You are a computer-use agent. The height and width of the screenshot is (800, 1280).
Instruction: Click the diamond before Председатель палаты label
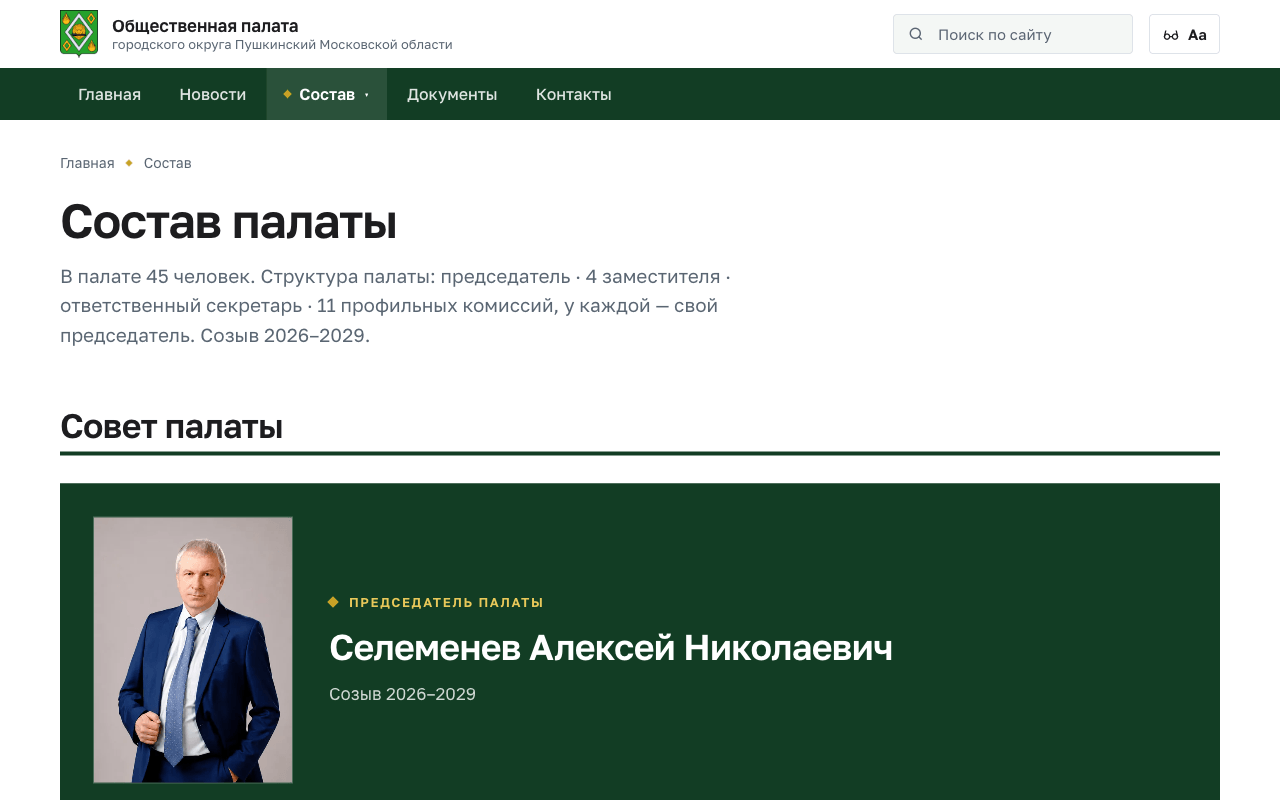(x=333, y=602)
